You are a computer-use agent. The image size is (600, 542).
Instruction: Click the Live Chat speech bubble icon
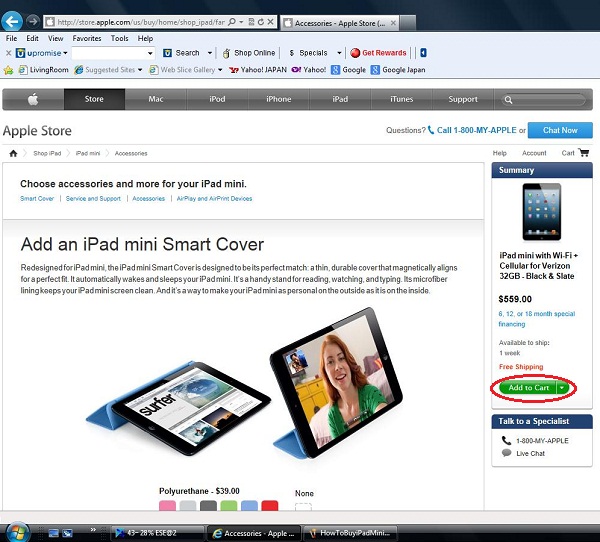point(506,453)
